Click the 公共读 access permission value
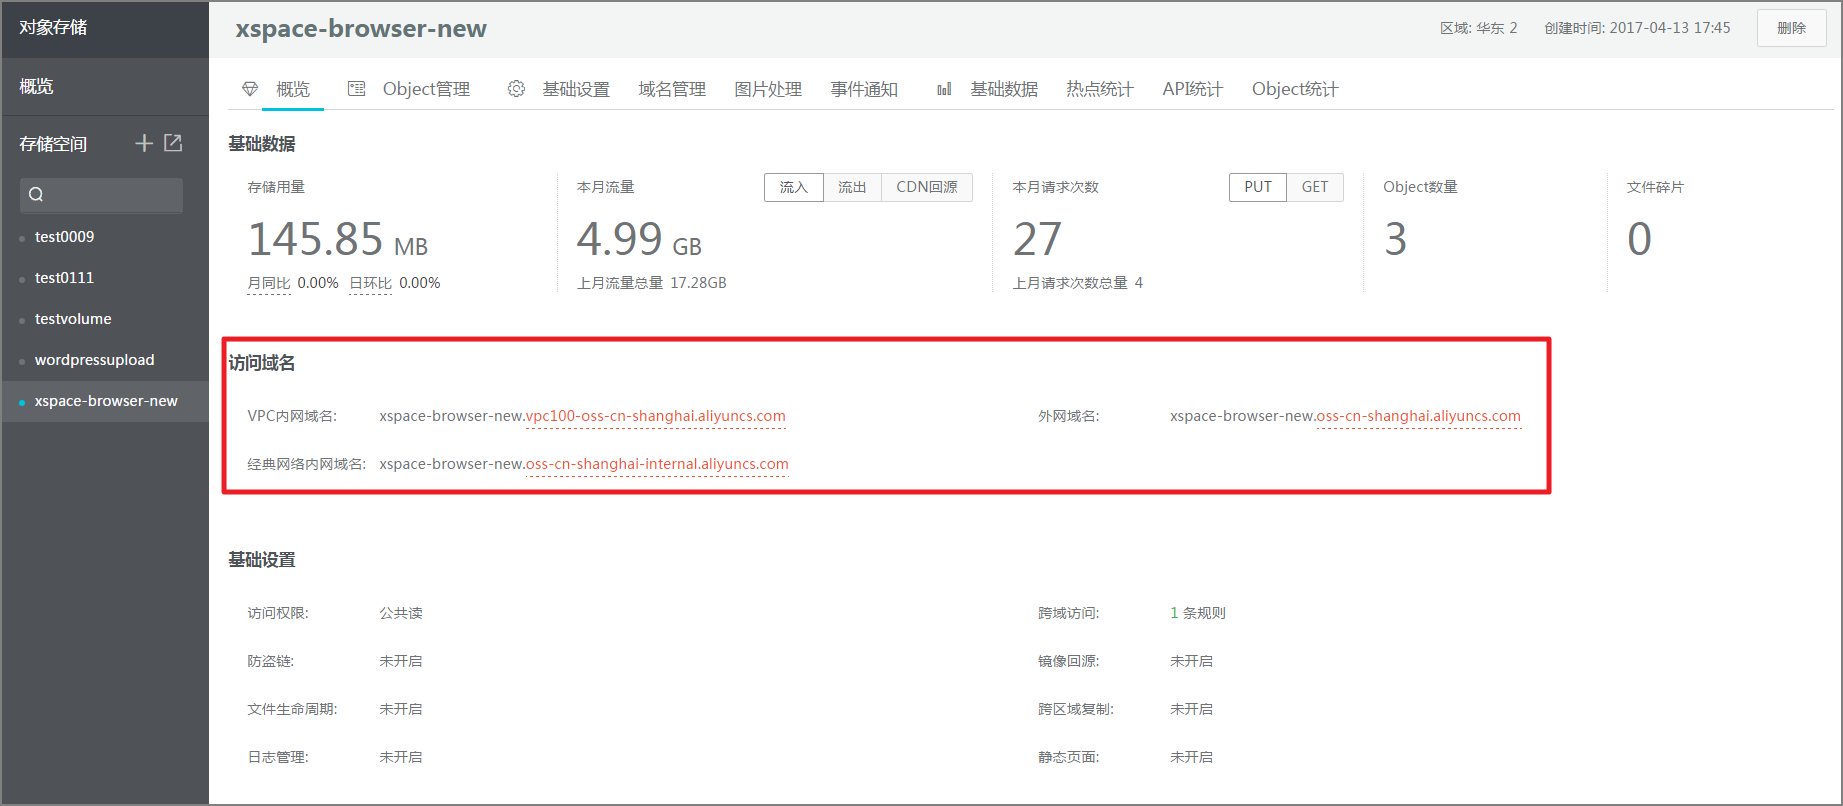The image size is (1843, 806). point(401,613)
